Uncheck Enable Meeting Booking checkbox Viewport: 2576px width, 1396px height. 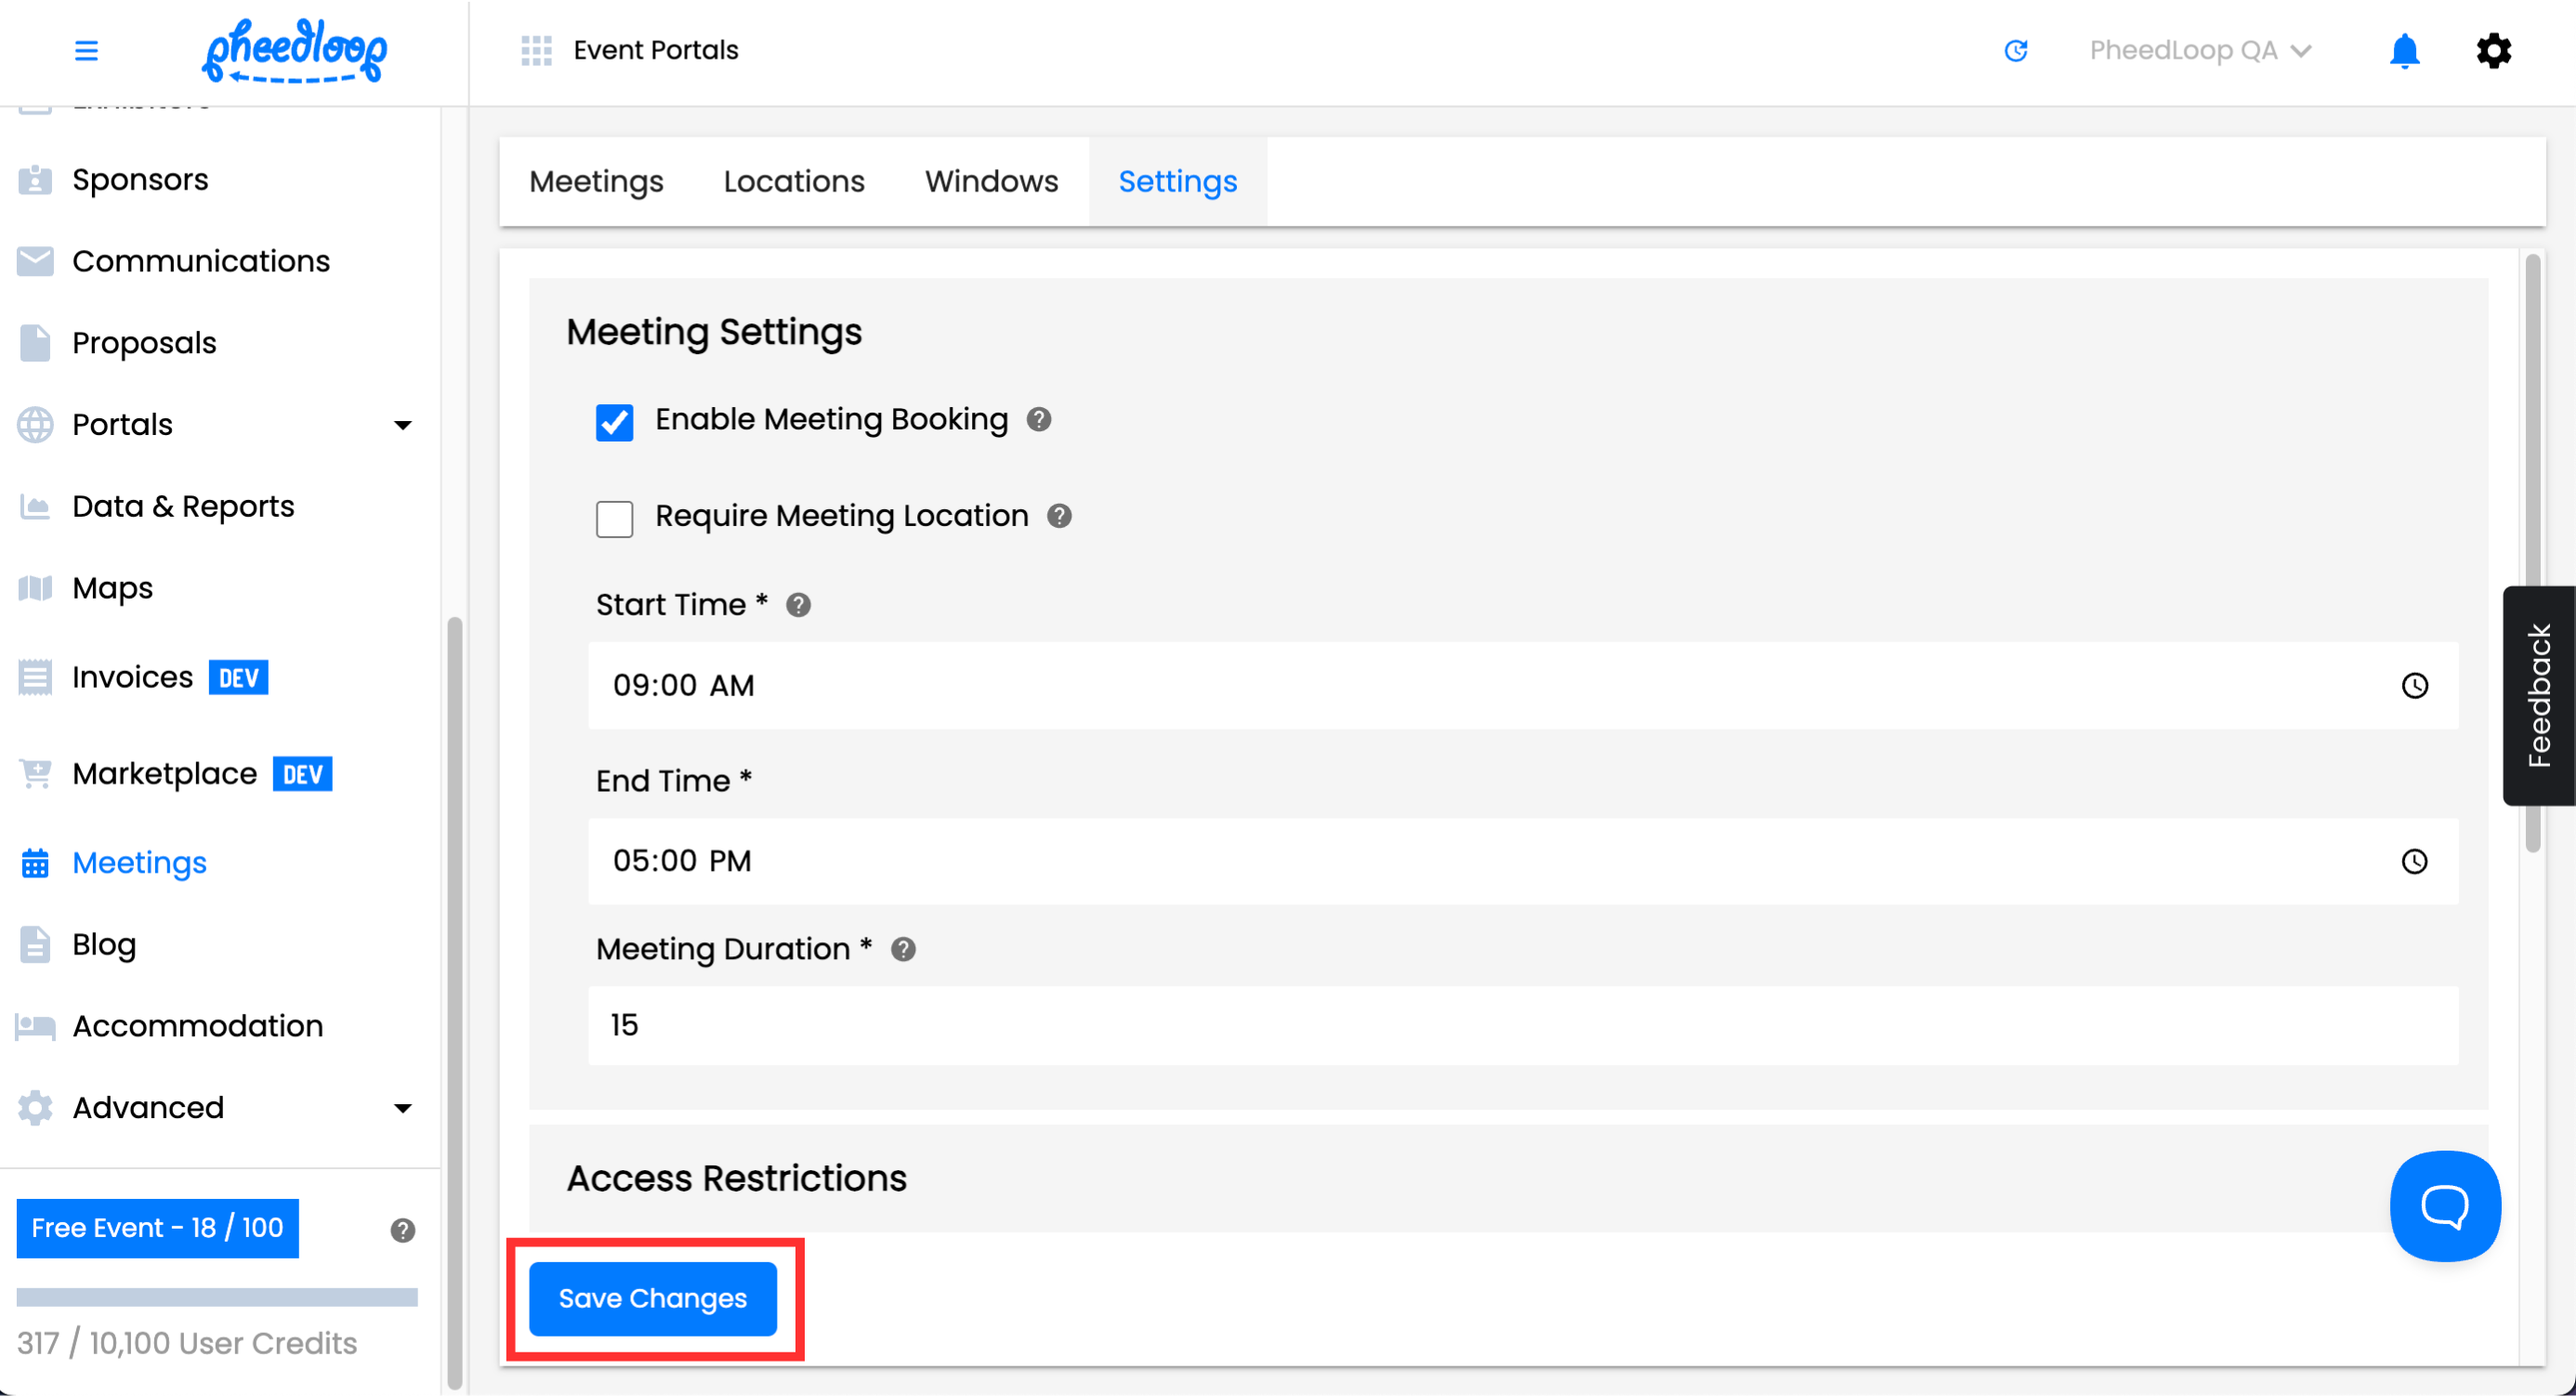tap(614, 422)
